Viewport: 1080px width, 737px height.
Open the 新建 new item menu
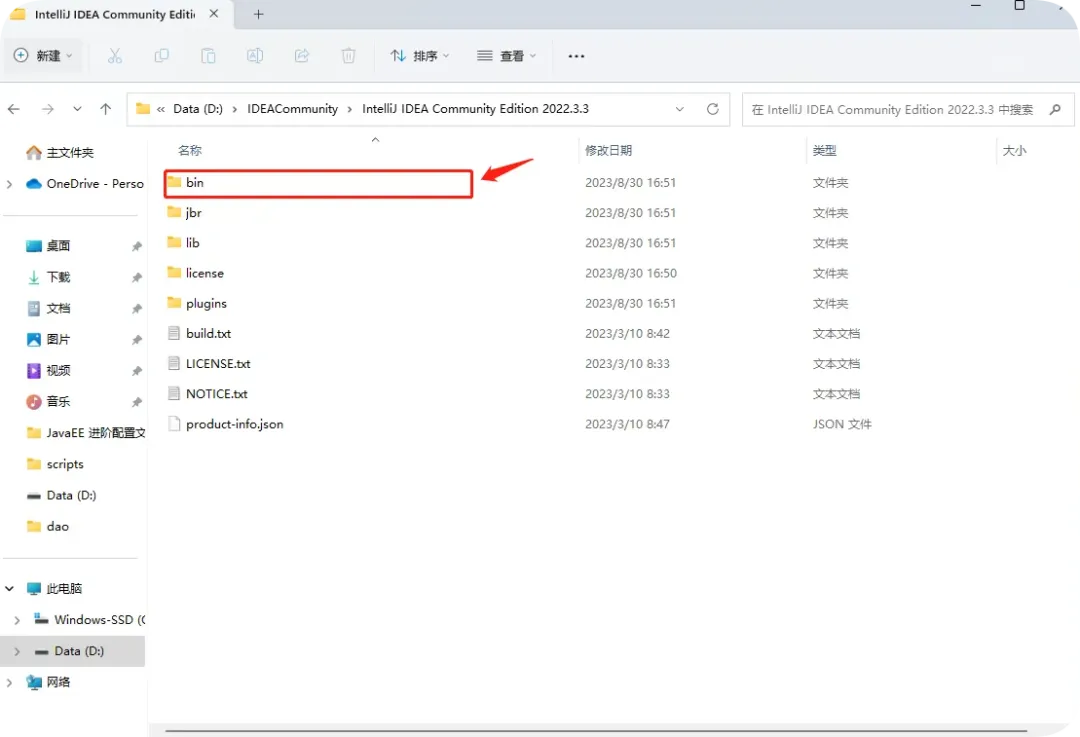point(43,56)
